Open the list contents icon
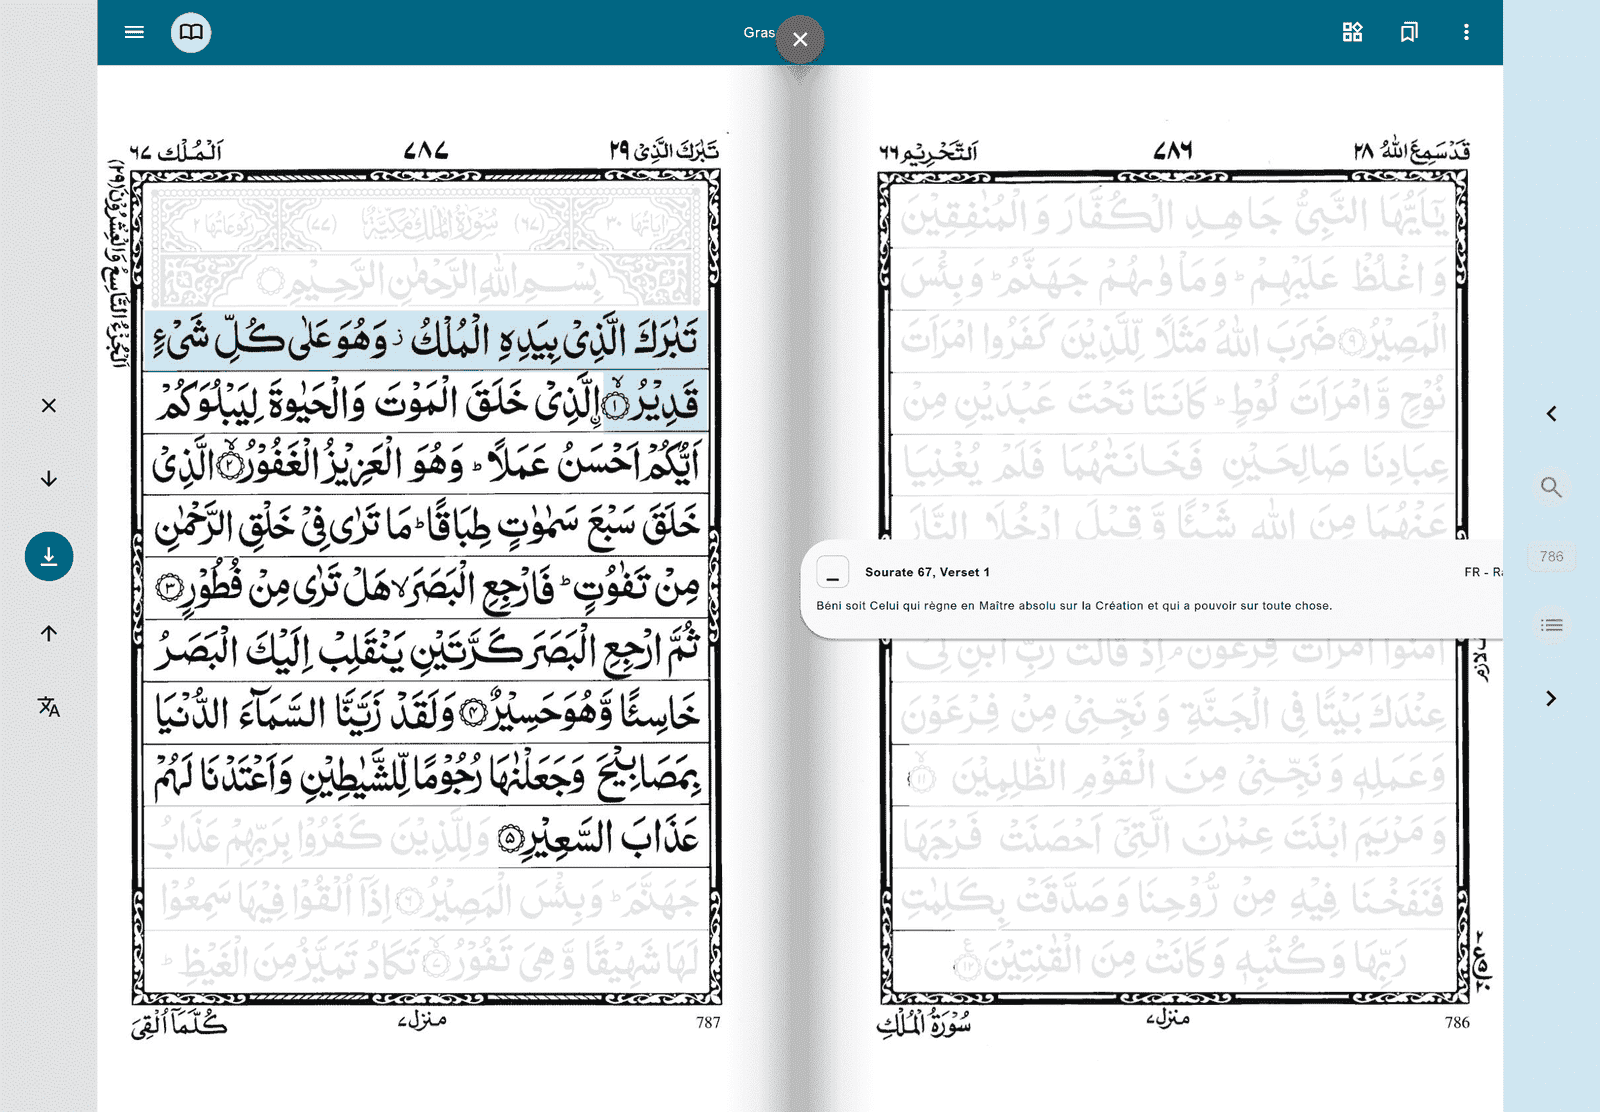Image resolution: width=1600 pixels, height=1112 pixels. 1551,625
